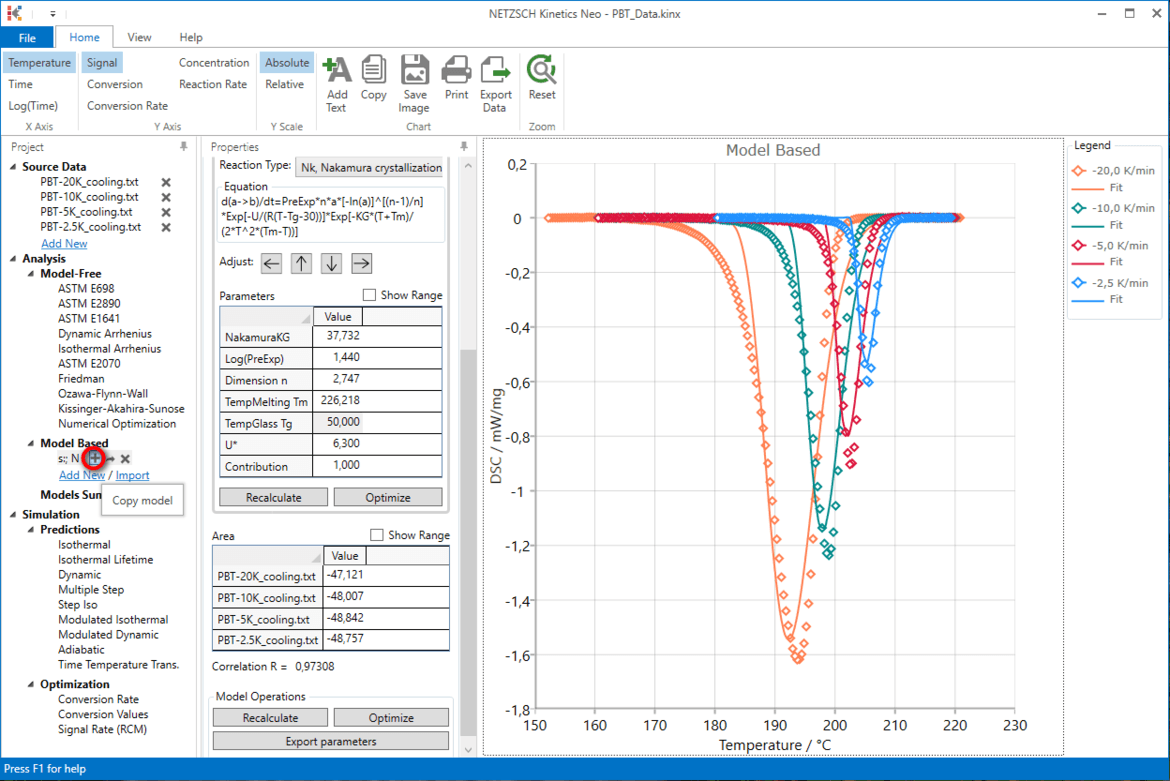Click the NakamuraKG value cell
This screenshot has width=1170, height=781.
click(378, 336)
